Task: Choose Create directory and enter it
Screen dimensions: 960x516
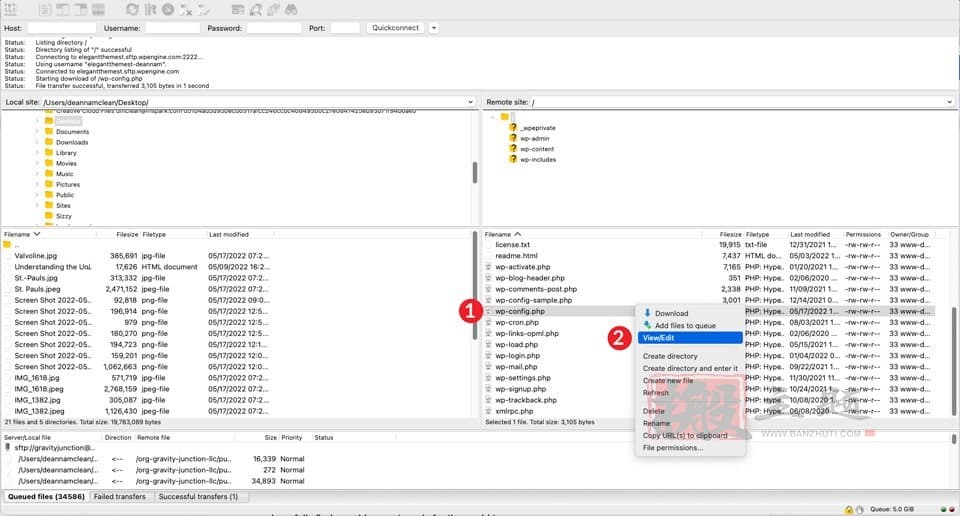Action: (x=689, y=368)
